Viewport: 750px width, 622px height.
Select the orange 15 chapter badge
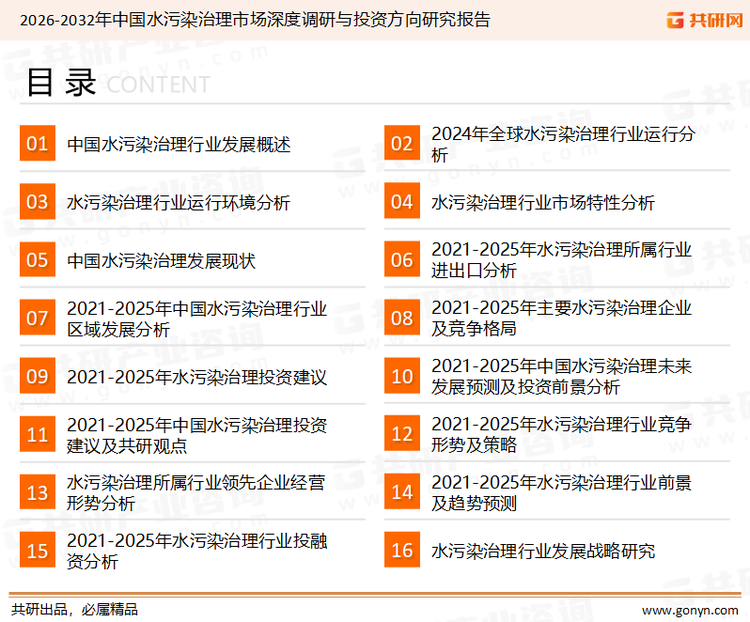[x=37, y=550]
